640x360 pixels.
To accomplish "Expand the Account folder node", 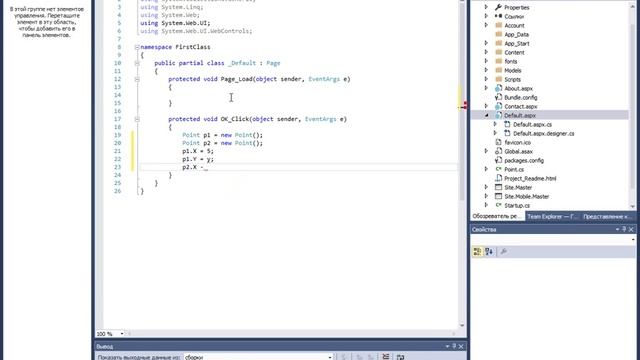I will pyautogui.click(x=487, y=25).
